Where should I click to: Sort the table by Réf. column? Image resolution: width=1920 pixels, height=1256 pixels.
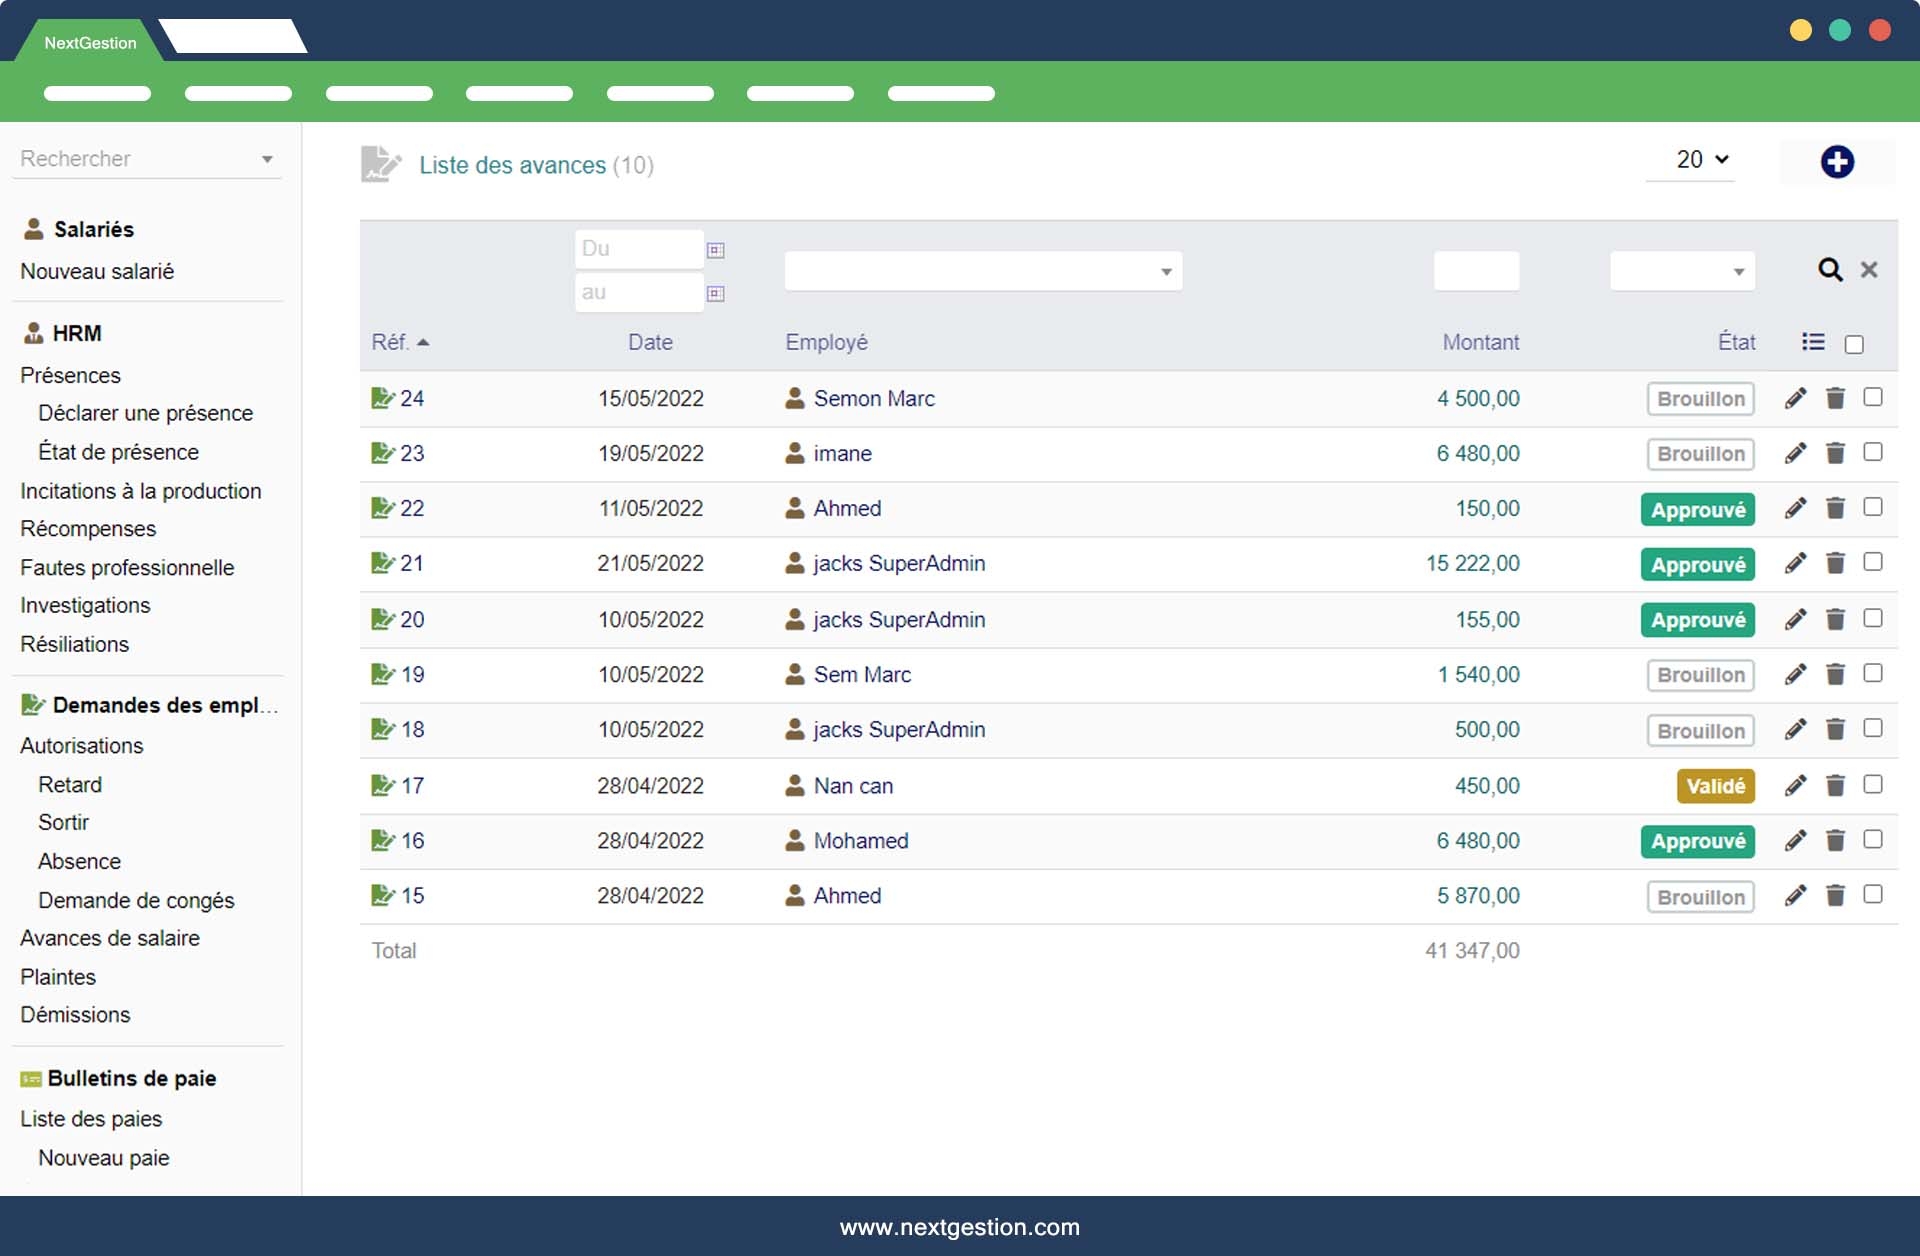tap(390, 342)
